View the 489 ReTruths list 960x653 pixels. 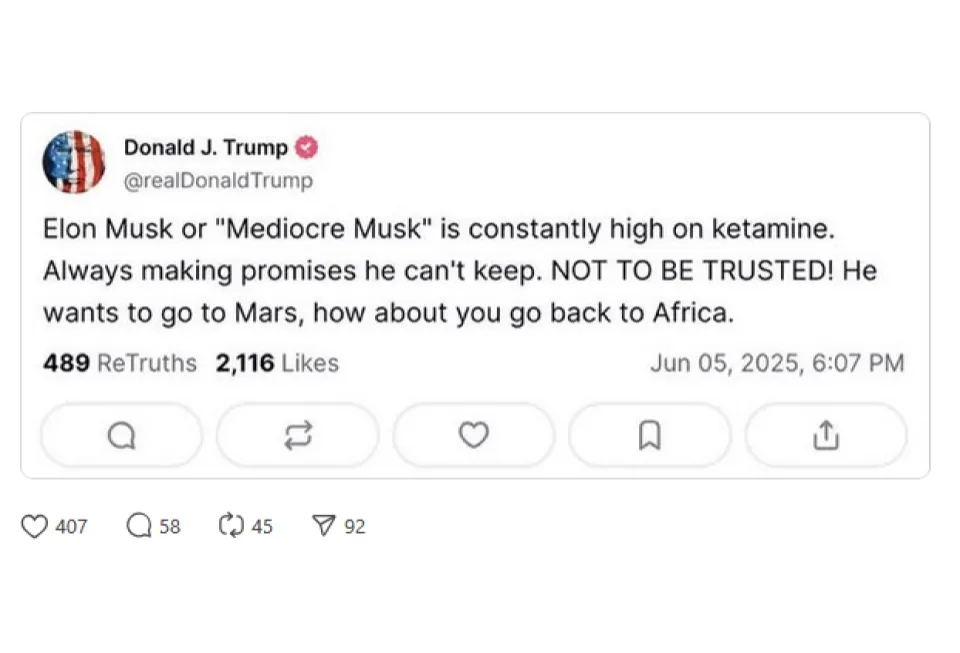120,363
